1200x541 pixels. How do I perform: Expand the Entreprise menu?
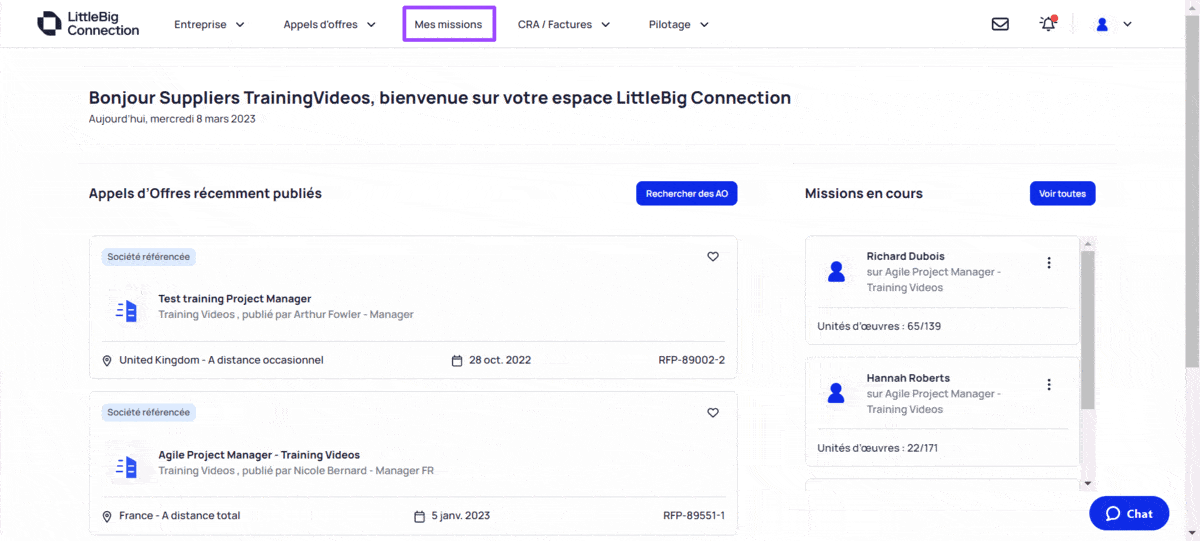pyautogui.click(x=209, y=24)
